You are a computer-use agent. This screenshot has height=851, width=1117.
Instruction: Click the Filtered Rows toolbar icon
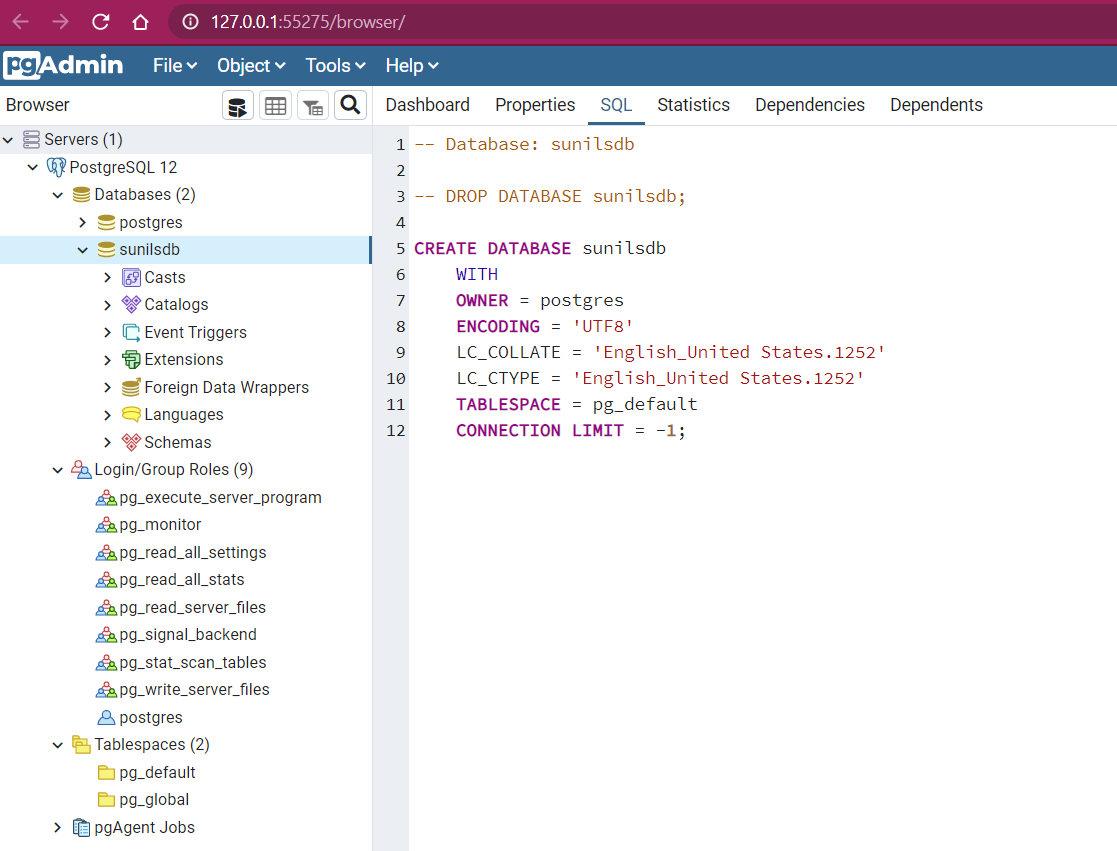pos(313,106)
